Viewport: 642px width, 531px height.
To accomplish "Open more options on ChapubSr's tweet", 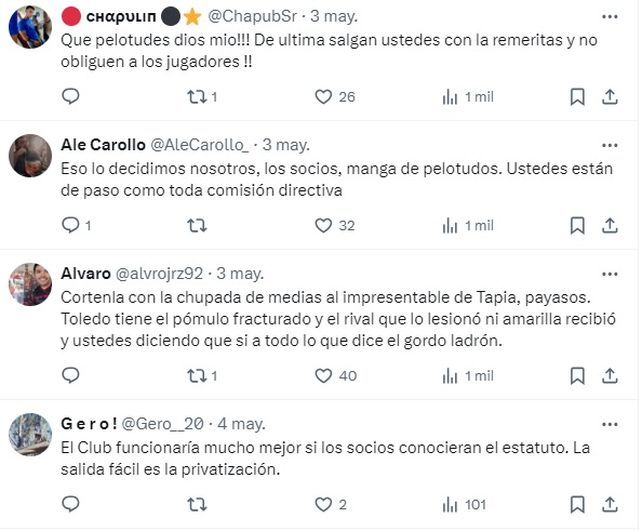I will click(609, 17).
